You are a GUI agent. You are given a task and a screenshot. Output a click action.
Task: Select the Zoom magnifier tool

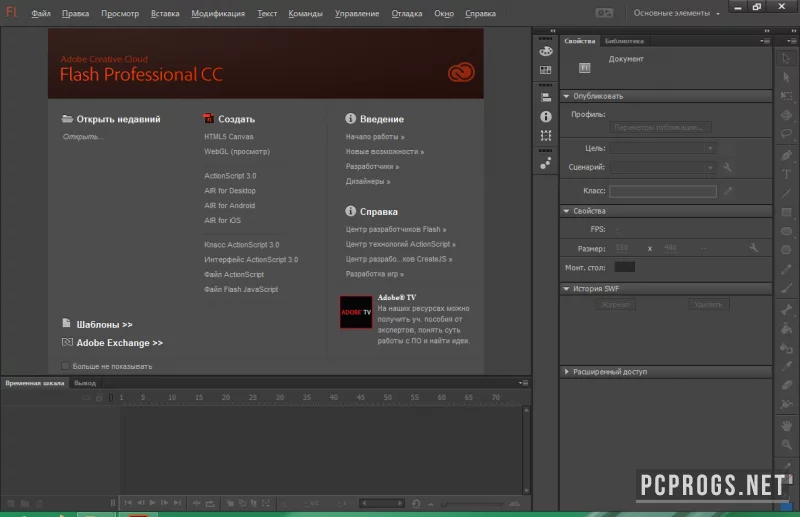(786, 445)
